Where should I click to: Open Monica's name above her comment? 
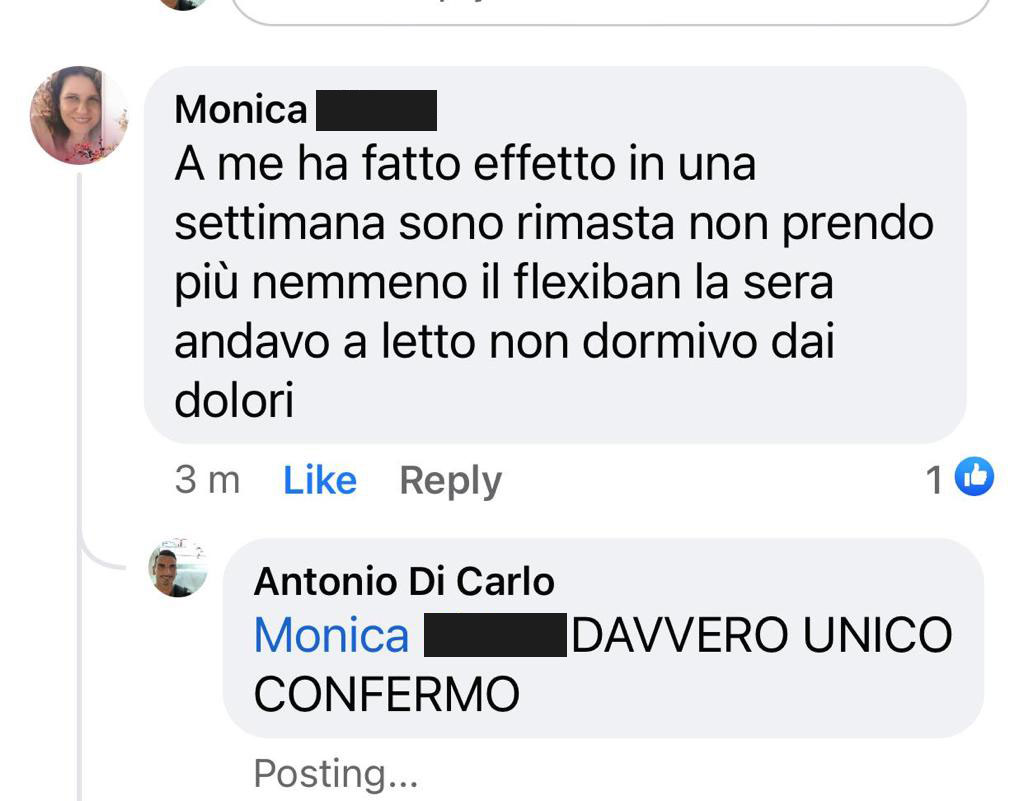[240, 109]
